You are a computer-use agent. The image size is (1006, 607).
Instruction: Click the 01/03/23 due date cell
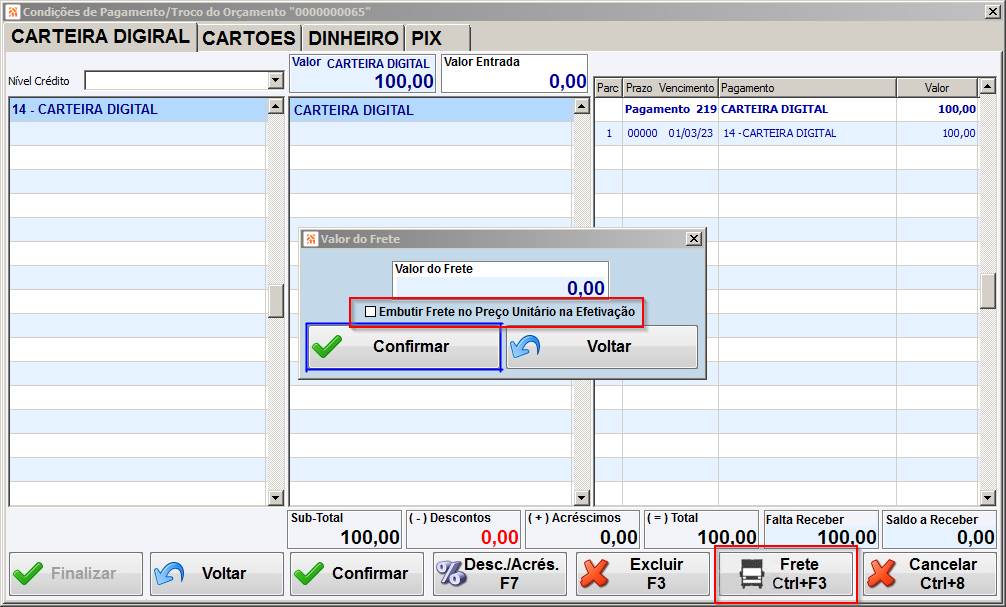click(690, 133)
